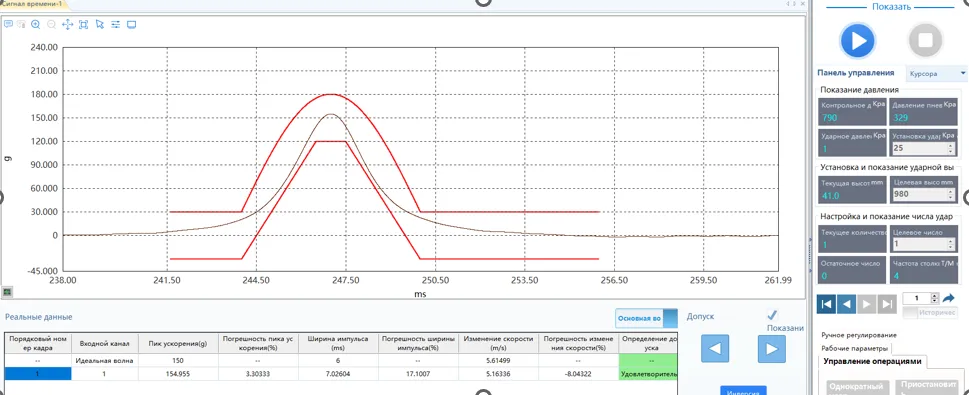The image size is (969, 395).
Task: Increase the Целевая высота spinner value
Action: click(x=950, y=192)
